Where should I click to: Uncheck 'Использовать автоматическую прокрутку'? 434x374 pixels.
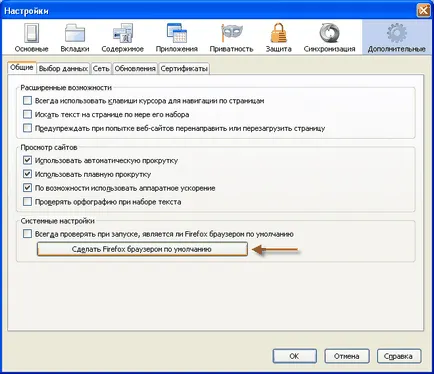27,160
